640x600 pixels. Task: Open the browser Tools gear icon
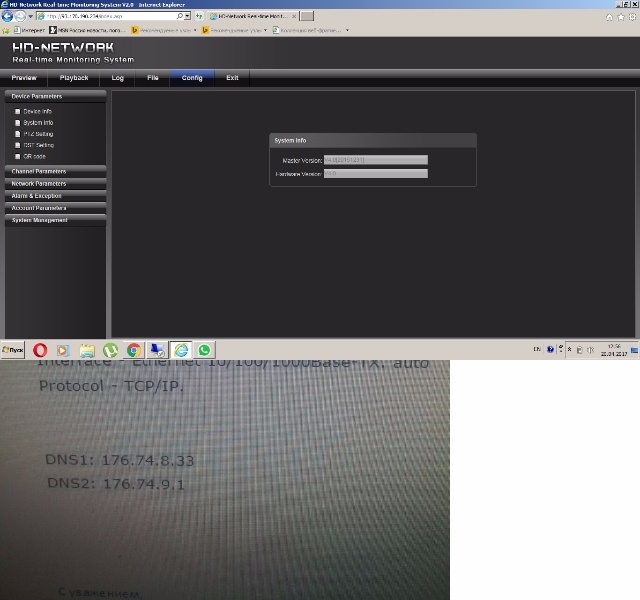click(632, 17)
